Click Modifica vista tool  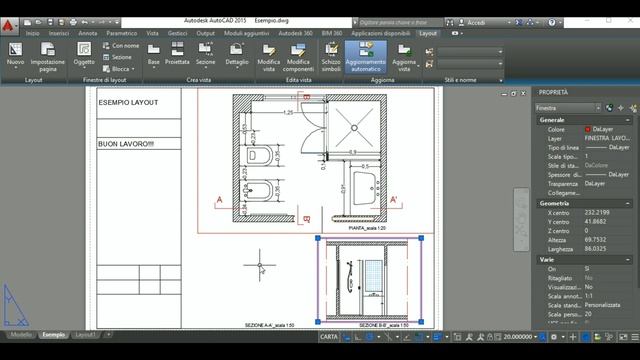(269, 58)
